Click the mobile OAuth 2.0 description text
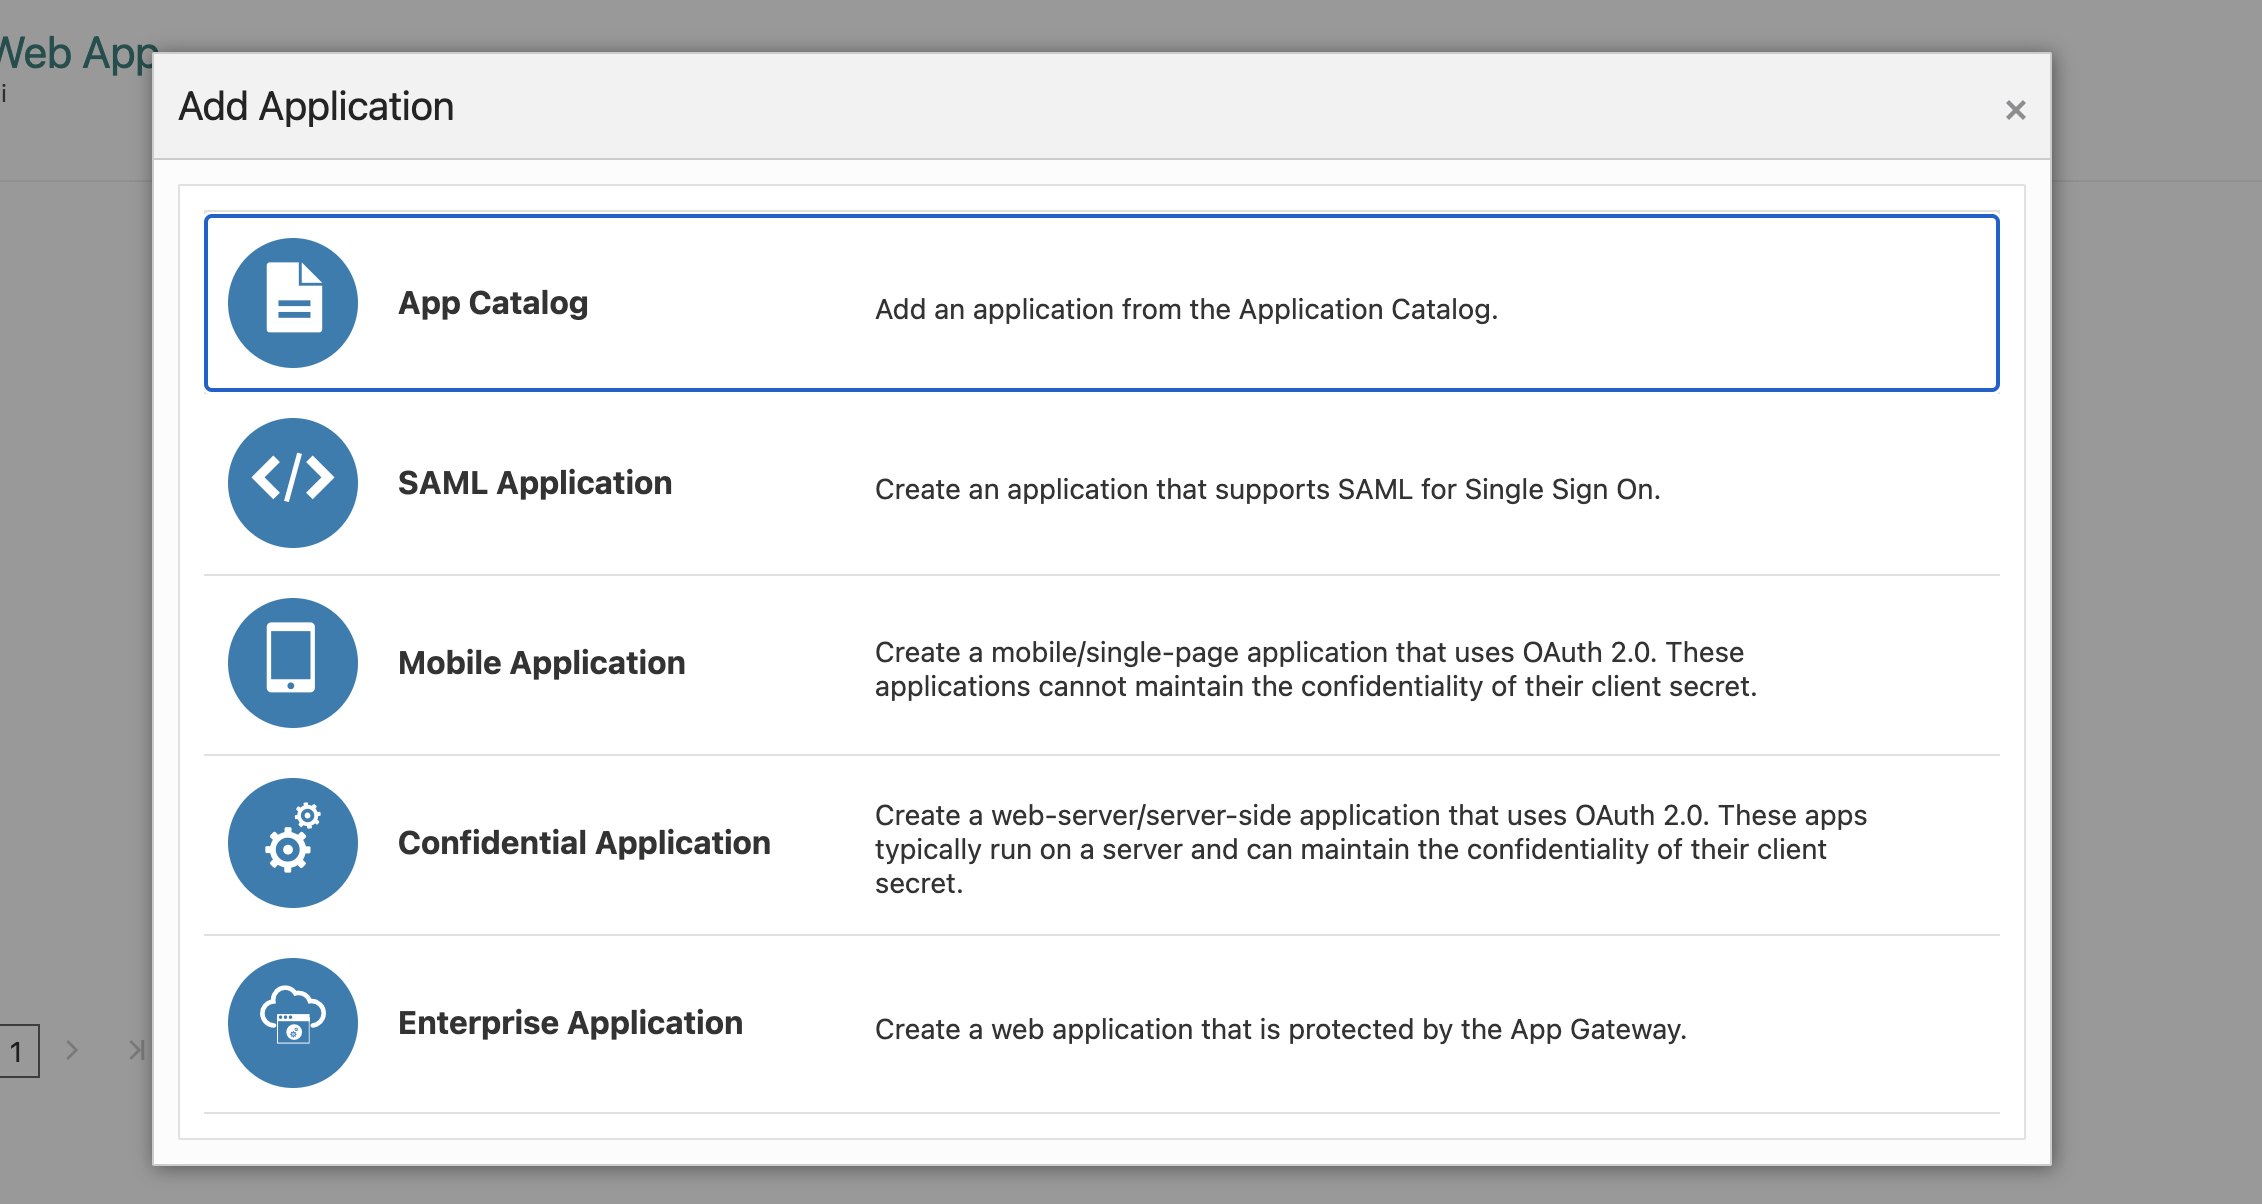This screenshot has height=1204, width=2262. [1315, 669]
